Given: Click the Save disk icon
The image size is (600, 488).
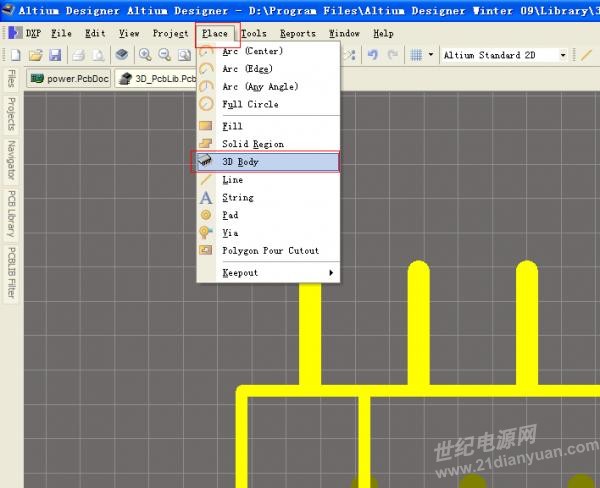Looking at the screenshot, I should pos(55,55).
